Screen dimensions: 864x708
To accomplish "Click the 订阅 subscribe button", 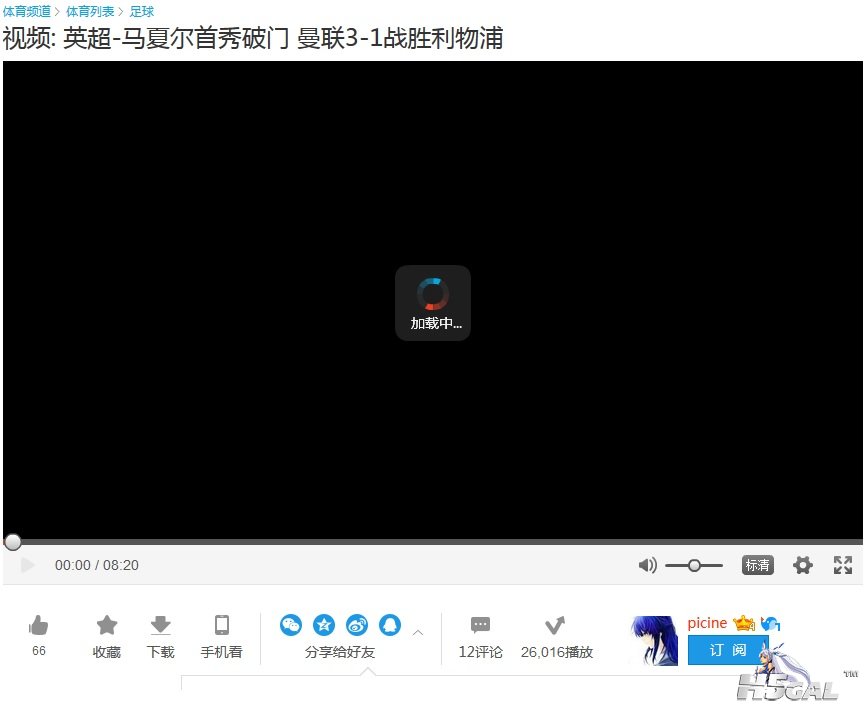I will tap(728, 650).
